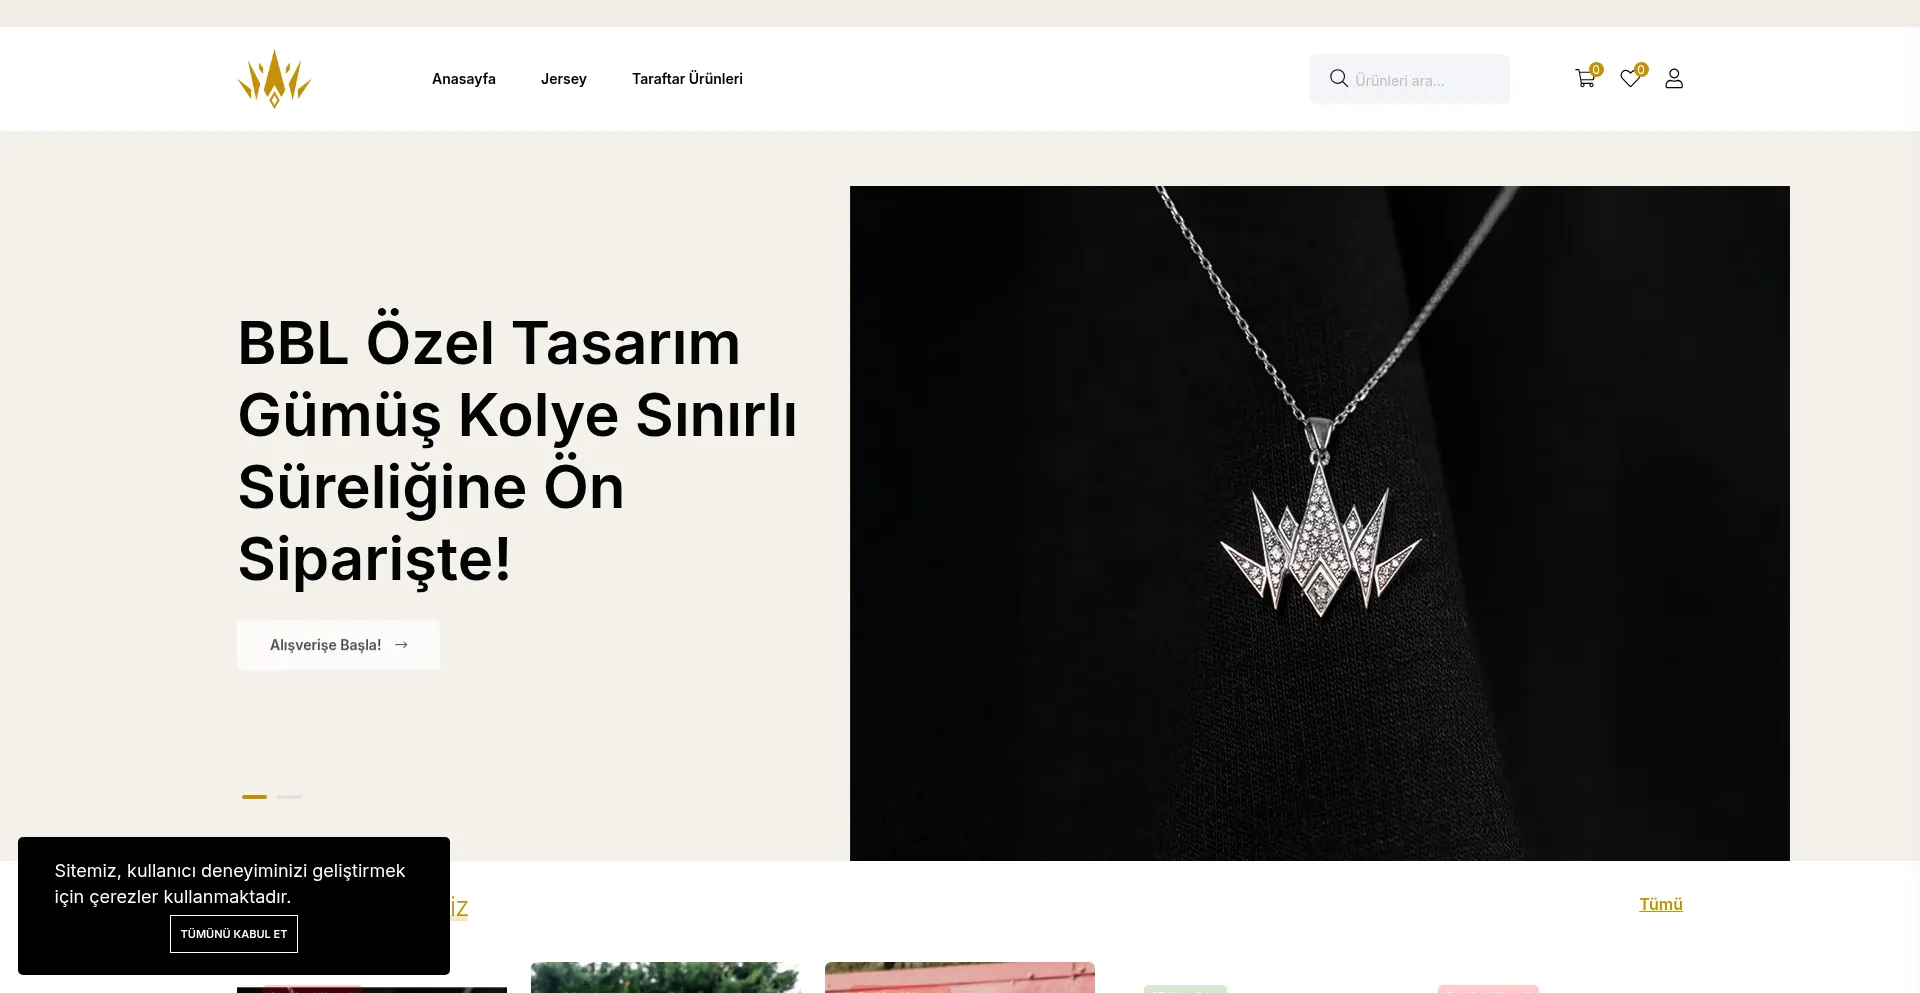Open the pink background product thumbnail
1920x993 pixels.
click(960, 977)
